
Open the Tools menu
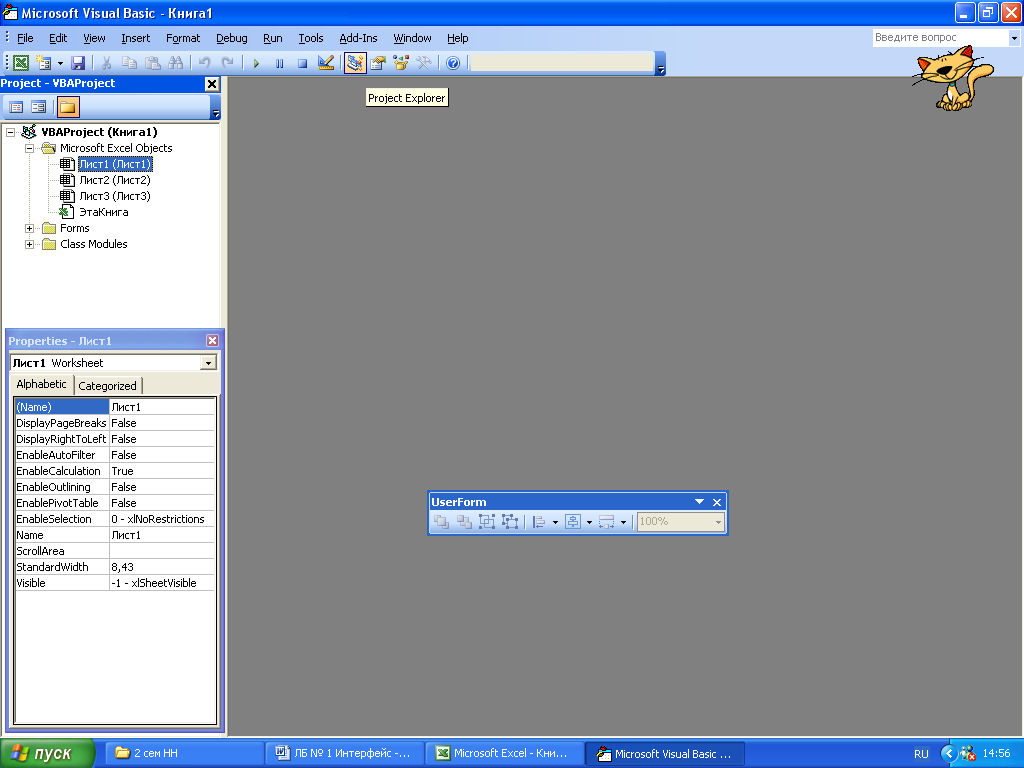point(311,38)
